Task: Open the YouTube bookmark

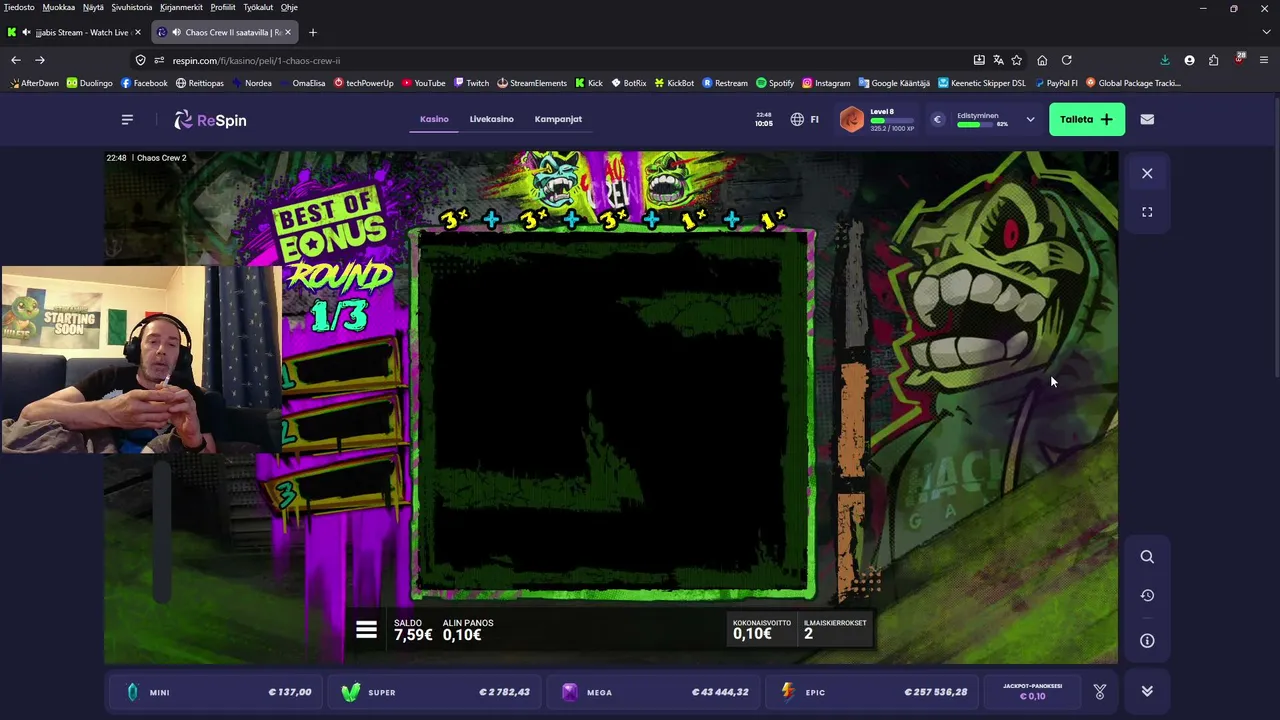Action: pyautogui.click(x=423, y=83)
